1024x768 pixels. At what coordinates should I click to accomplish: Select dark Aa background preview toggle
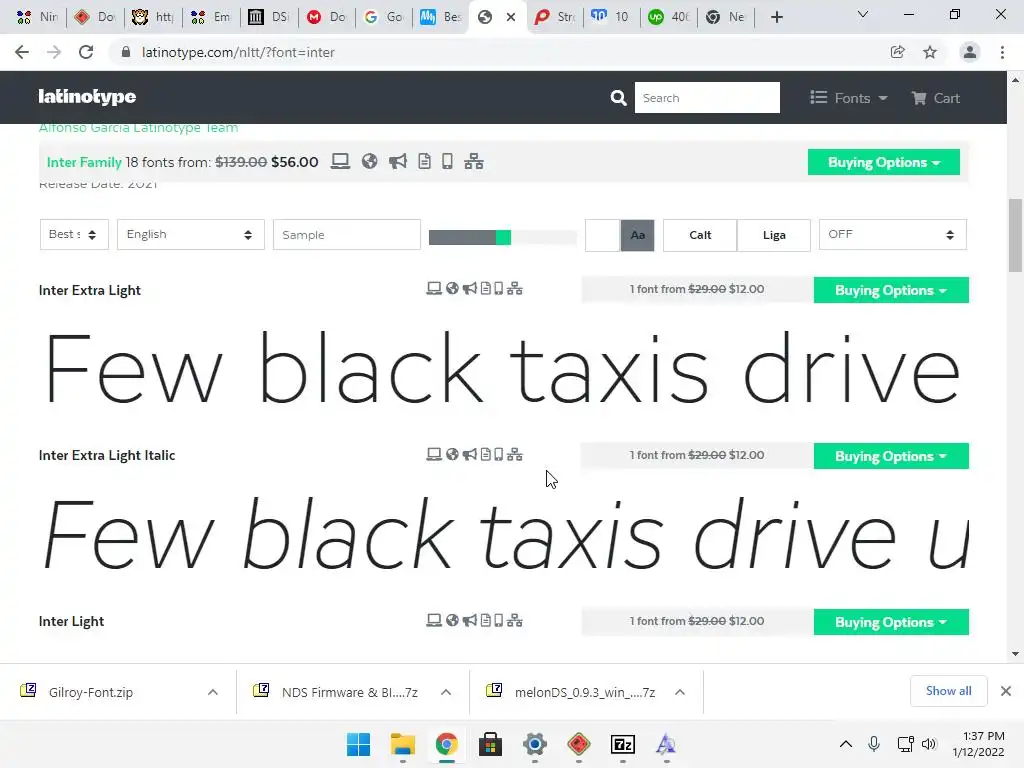pyautogui.click(x=637, y=235)
